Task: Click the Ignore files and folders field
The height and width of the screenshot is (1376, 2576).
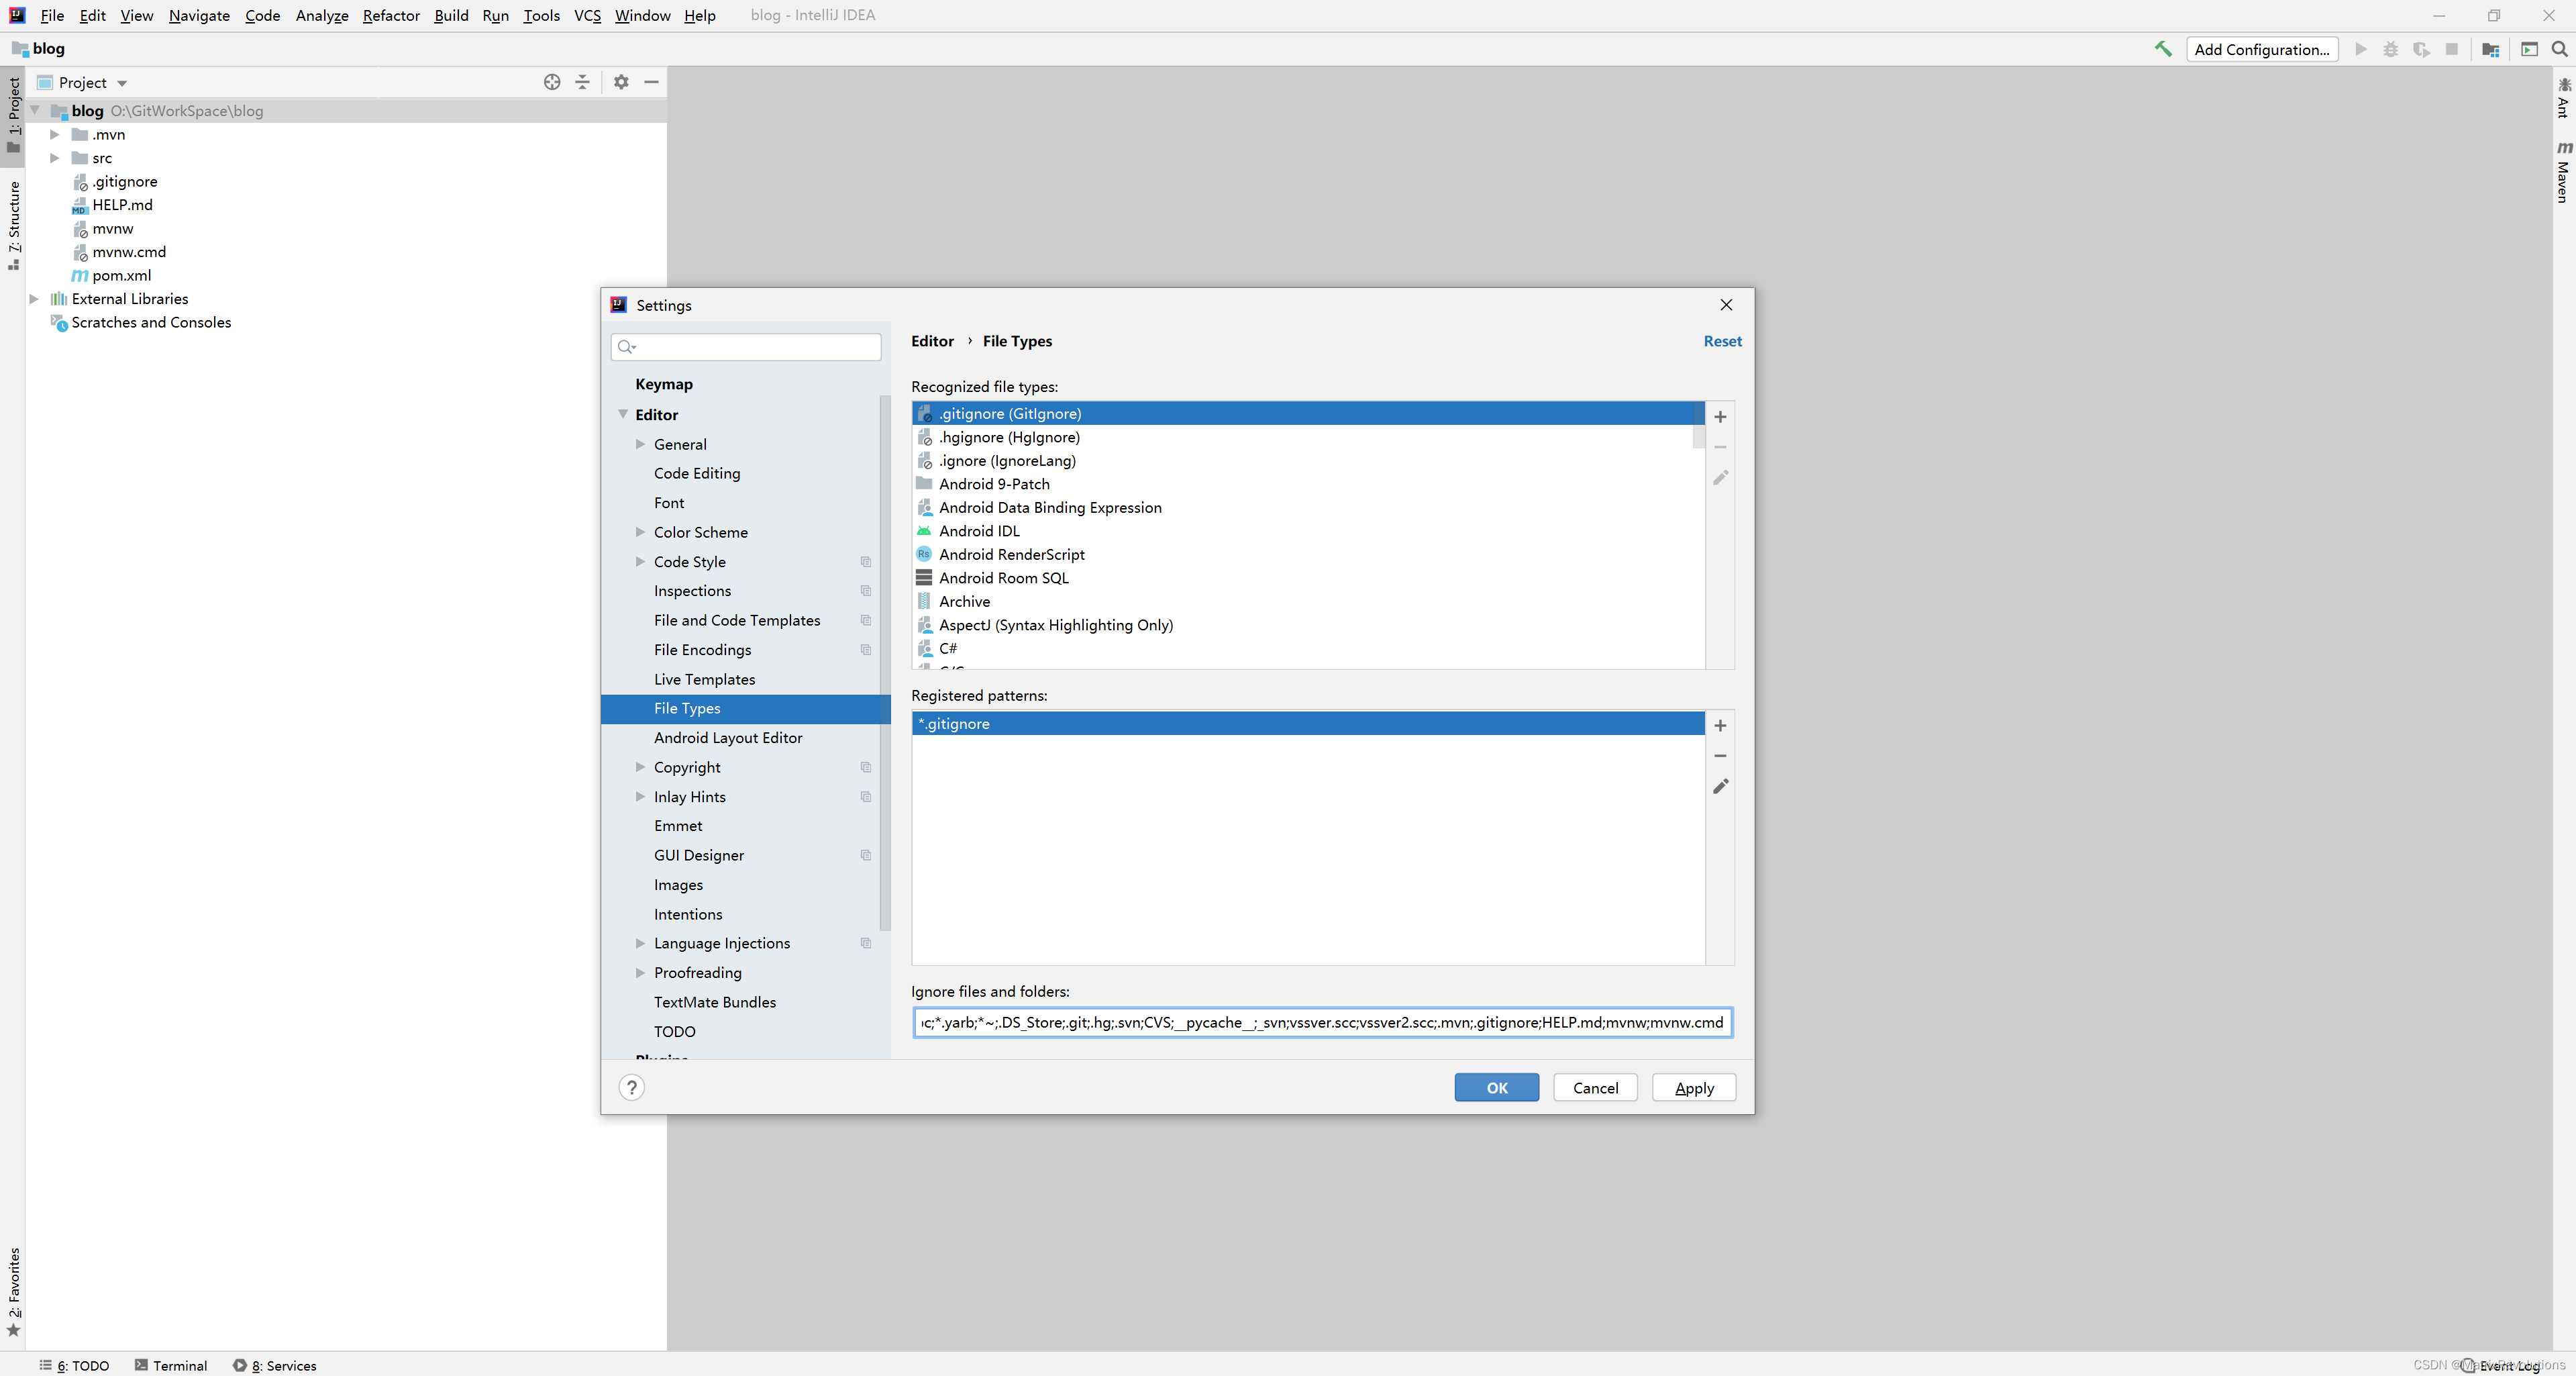Action: tap(1321, 1022)
